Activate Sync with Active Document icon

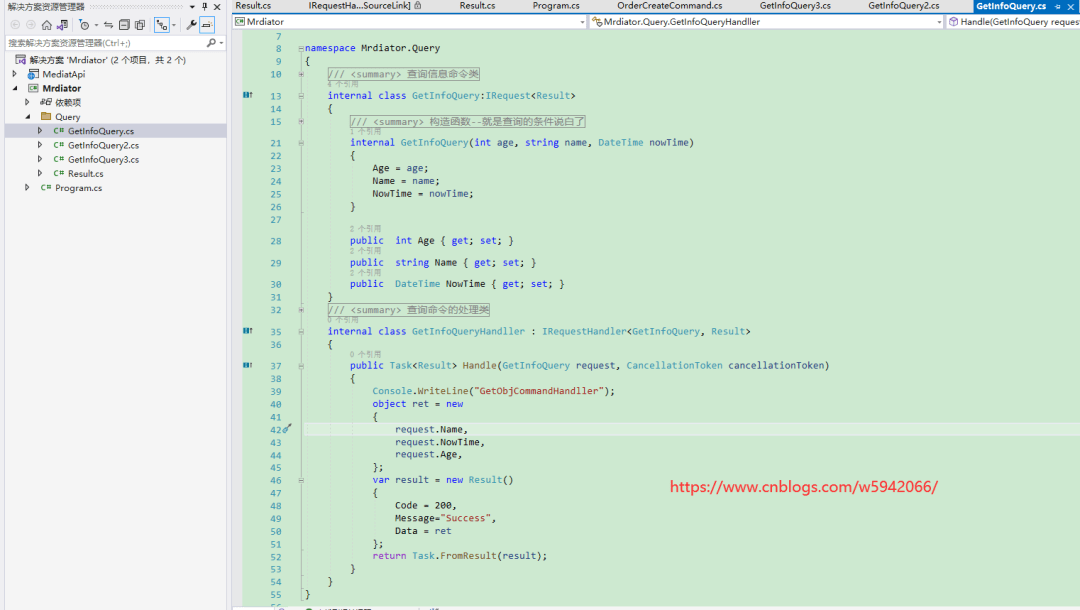[61, 24]
